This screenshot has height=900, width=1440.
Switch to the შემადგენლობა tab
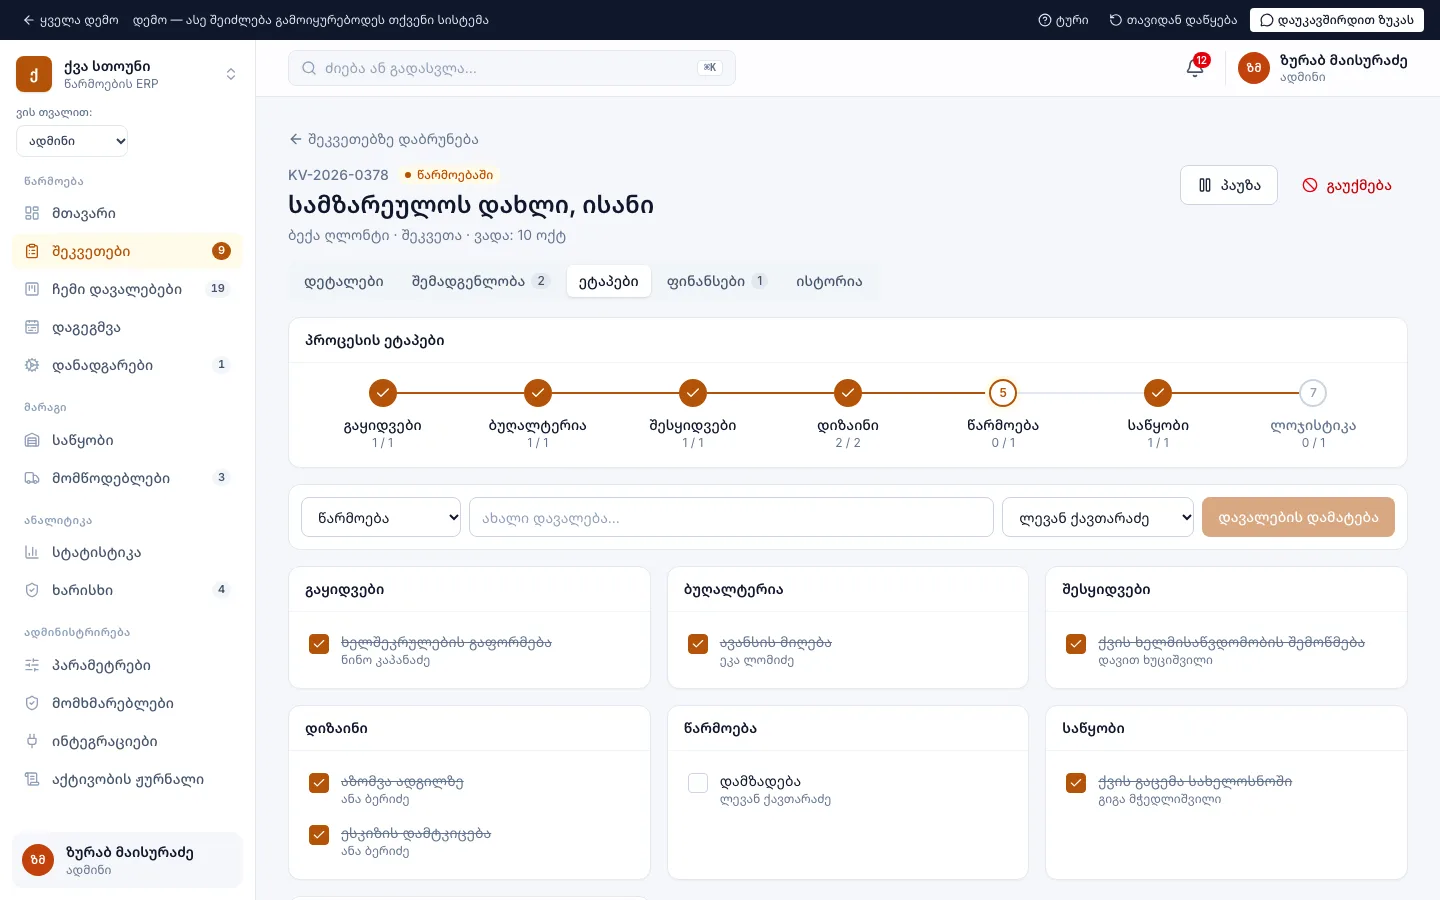coord(481,281)
